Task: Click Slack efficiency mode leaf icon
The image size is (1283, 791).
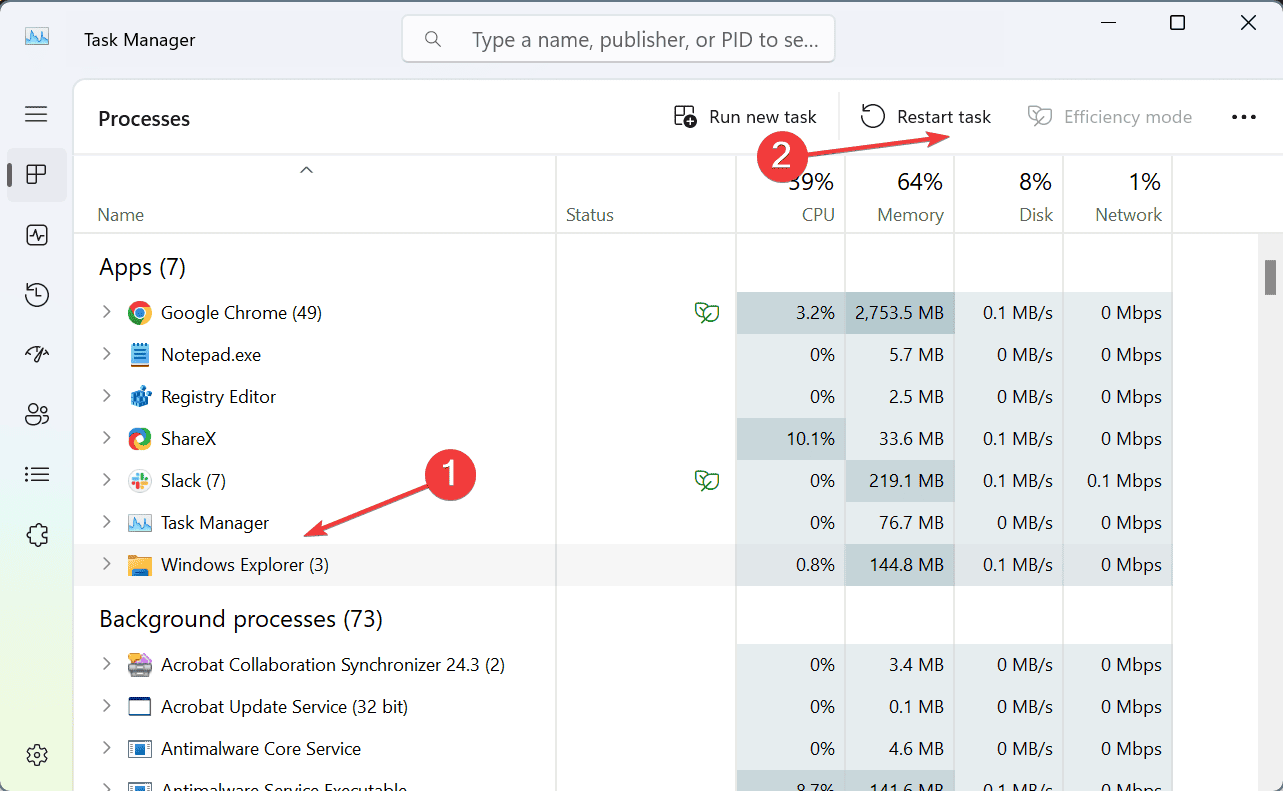Action: (x=707, y=481)
